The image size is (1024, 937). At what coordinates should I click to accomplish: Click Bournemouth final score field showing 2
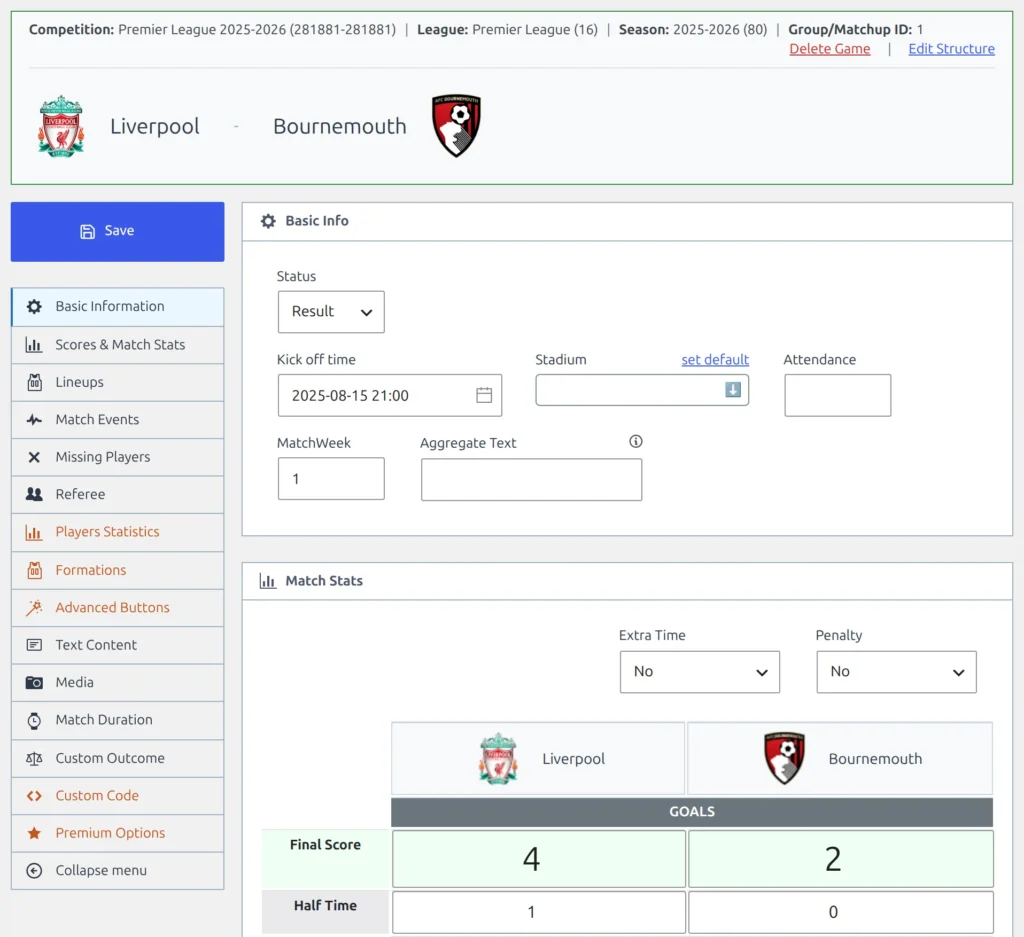pyautogui.click(x=840, y=859)
